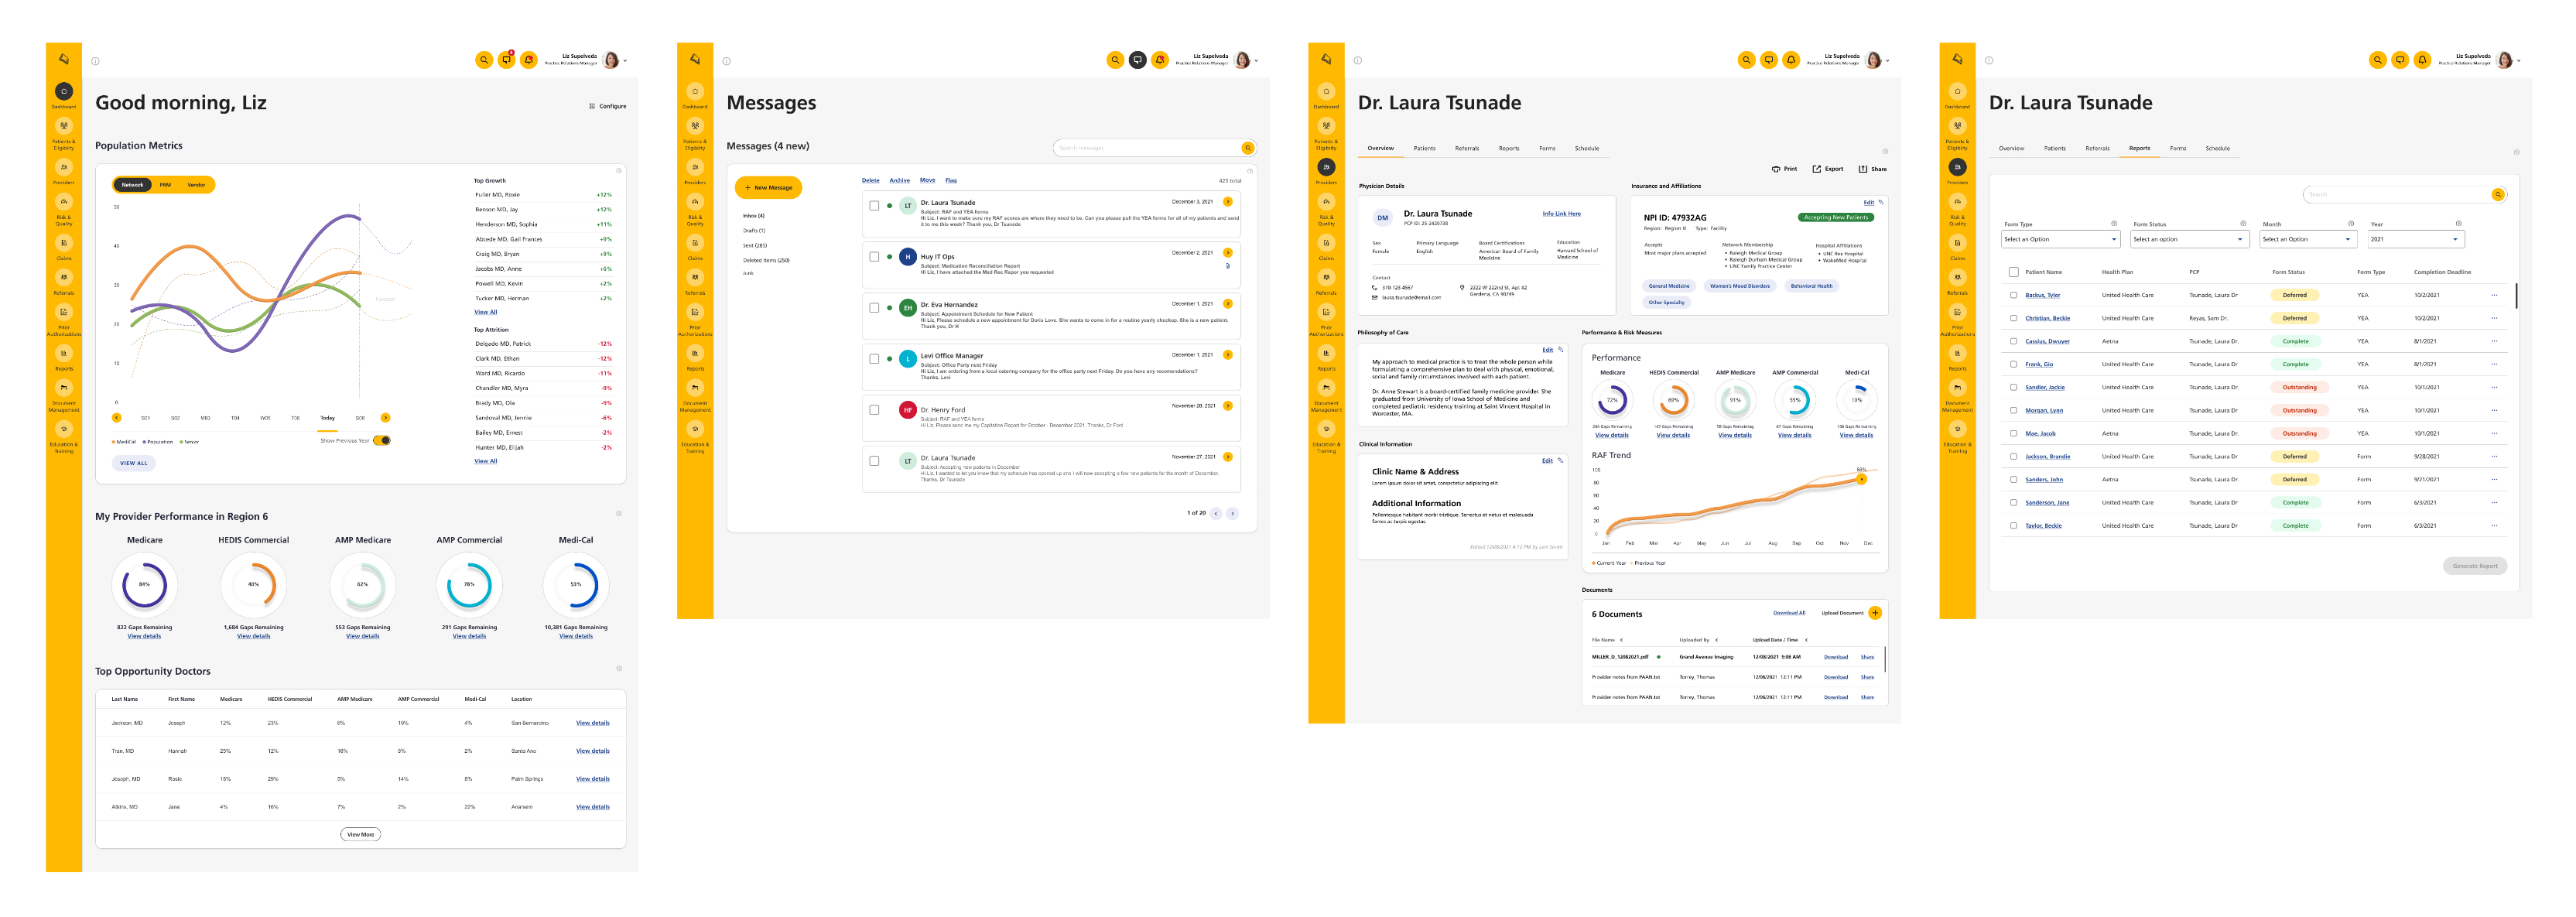
Task: Click Print icon on Overview profile
Action: click(x=1776, y=169)
